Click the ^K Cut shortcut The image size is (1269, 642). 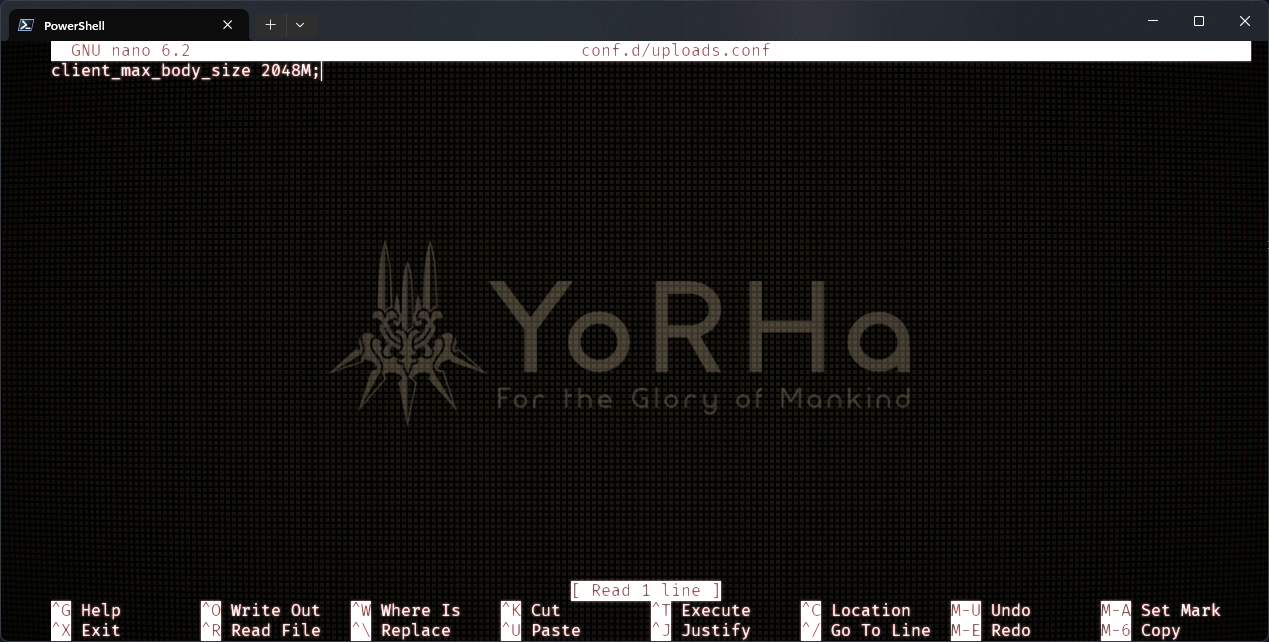[530, 610]
